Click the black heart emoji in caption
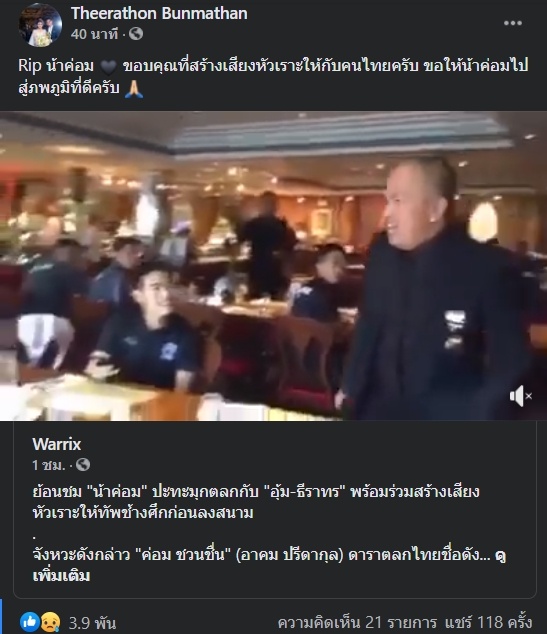The image size is (547, 634). tap(108, 67)
